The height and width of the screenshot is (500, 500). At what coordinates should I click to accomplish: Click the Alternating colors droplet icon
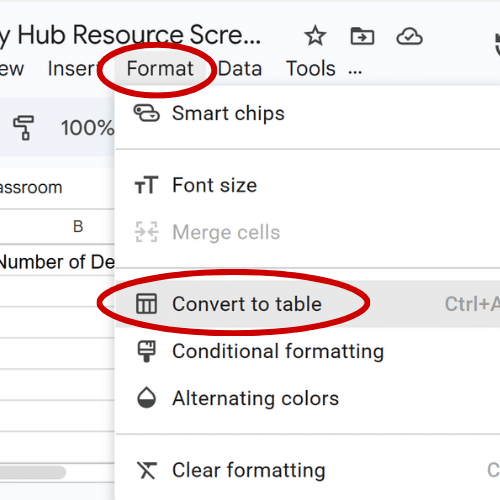pos(146,398)
